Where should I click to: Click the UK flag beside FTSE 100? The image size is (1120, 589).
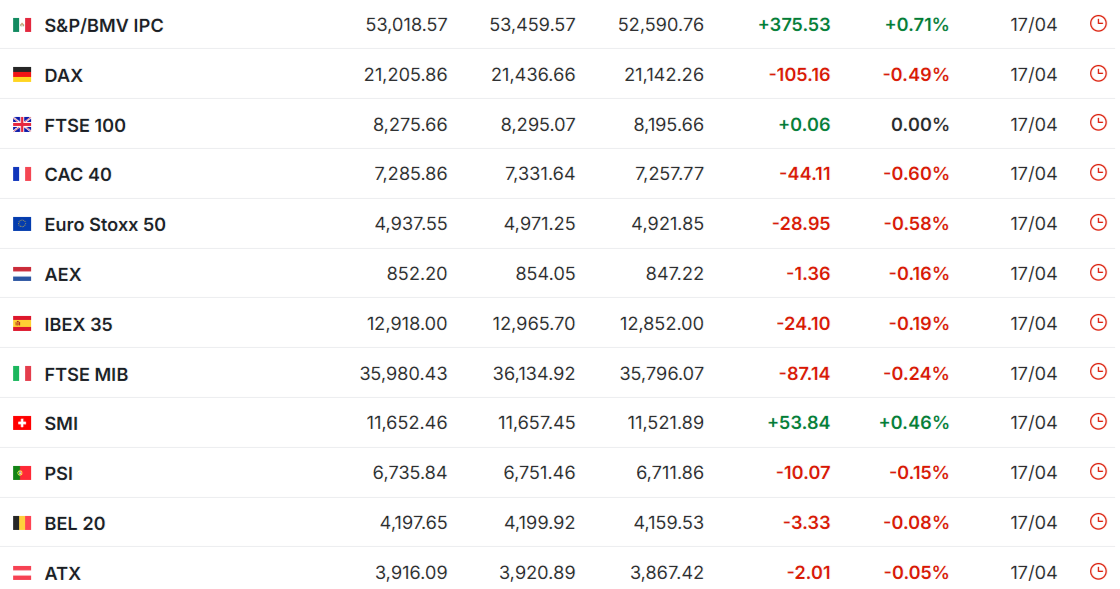click(x=22, y=125)
